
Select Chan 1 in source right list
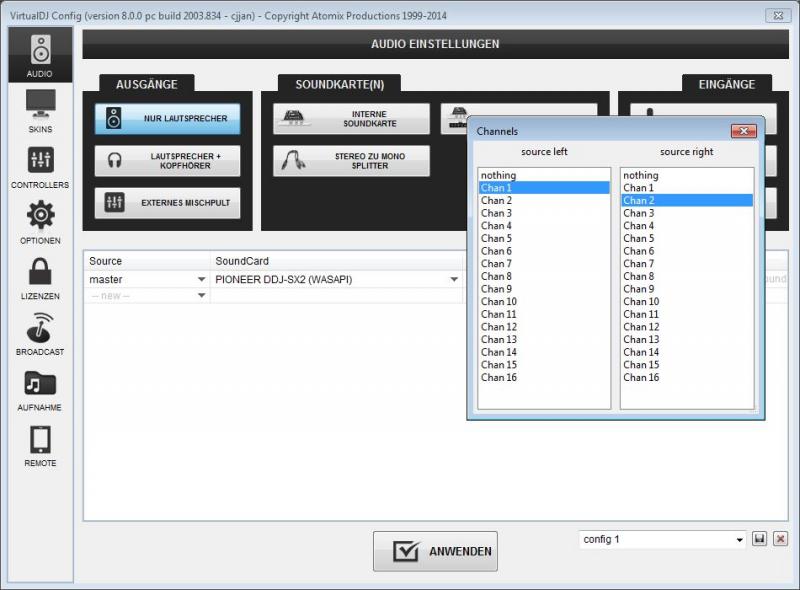point(687,188)
